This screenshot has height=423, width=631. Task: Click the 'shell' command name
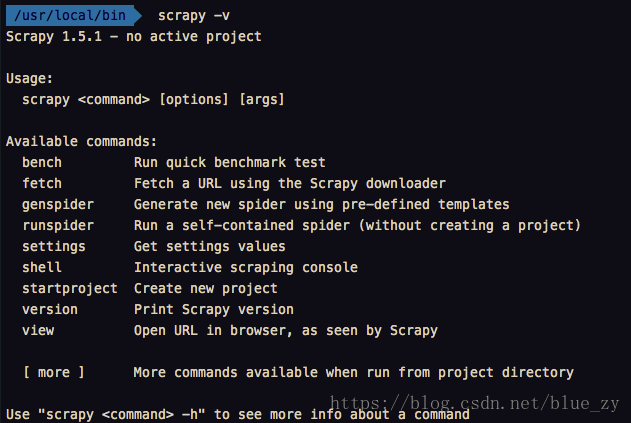[x=42, y=267]
